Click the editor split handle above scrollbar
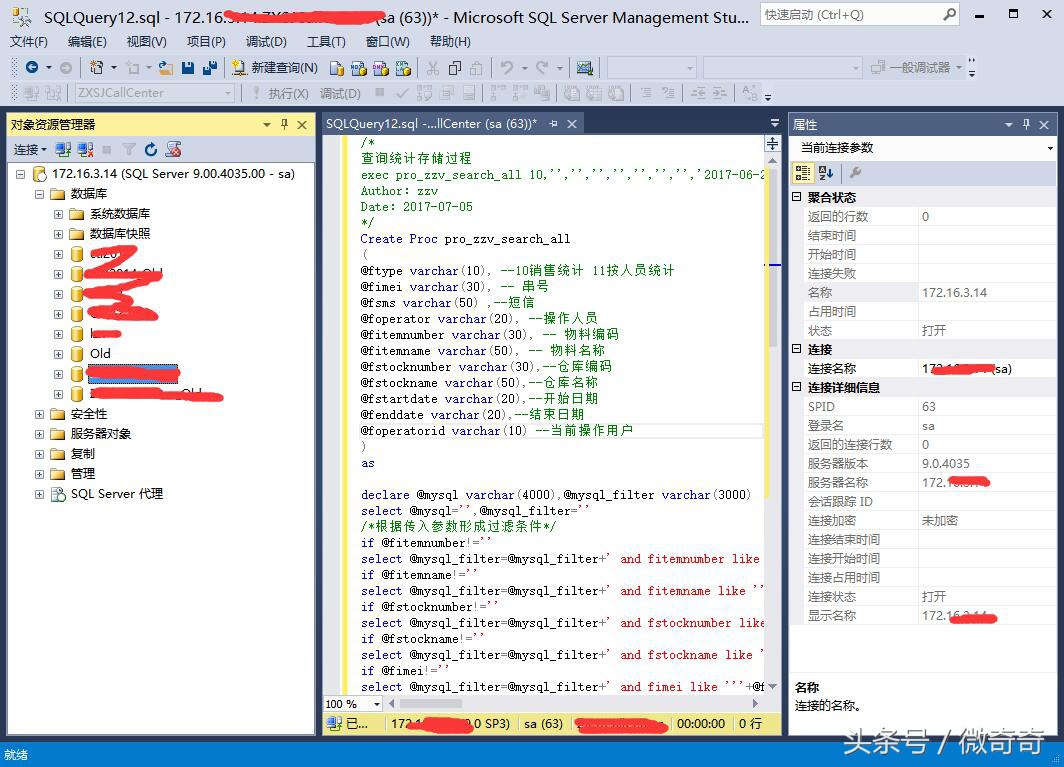 click(773, 143)
